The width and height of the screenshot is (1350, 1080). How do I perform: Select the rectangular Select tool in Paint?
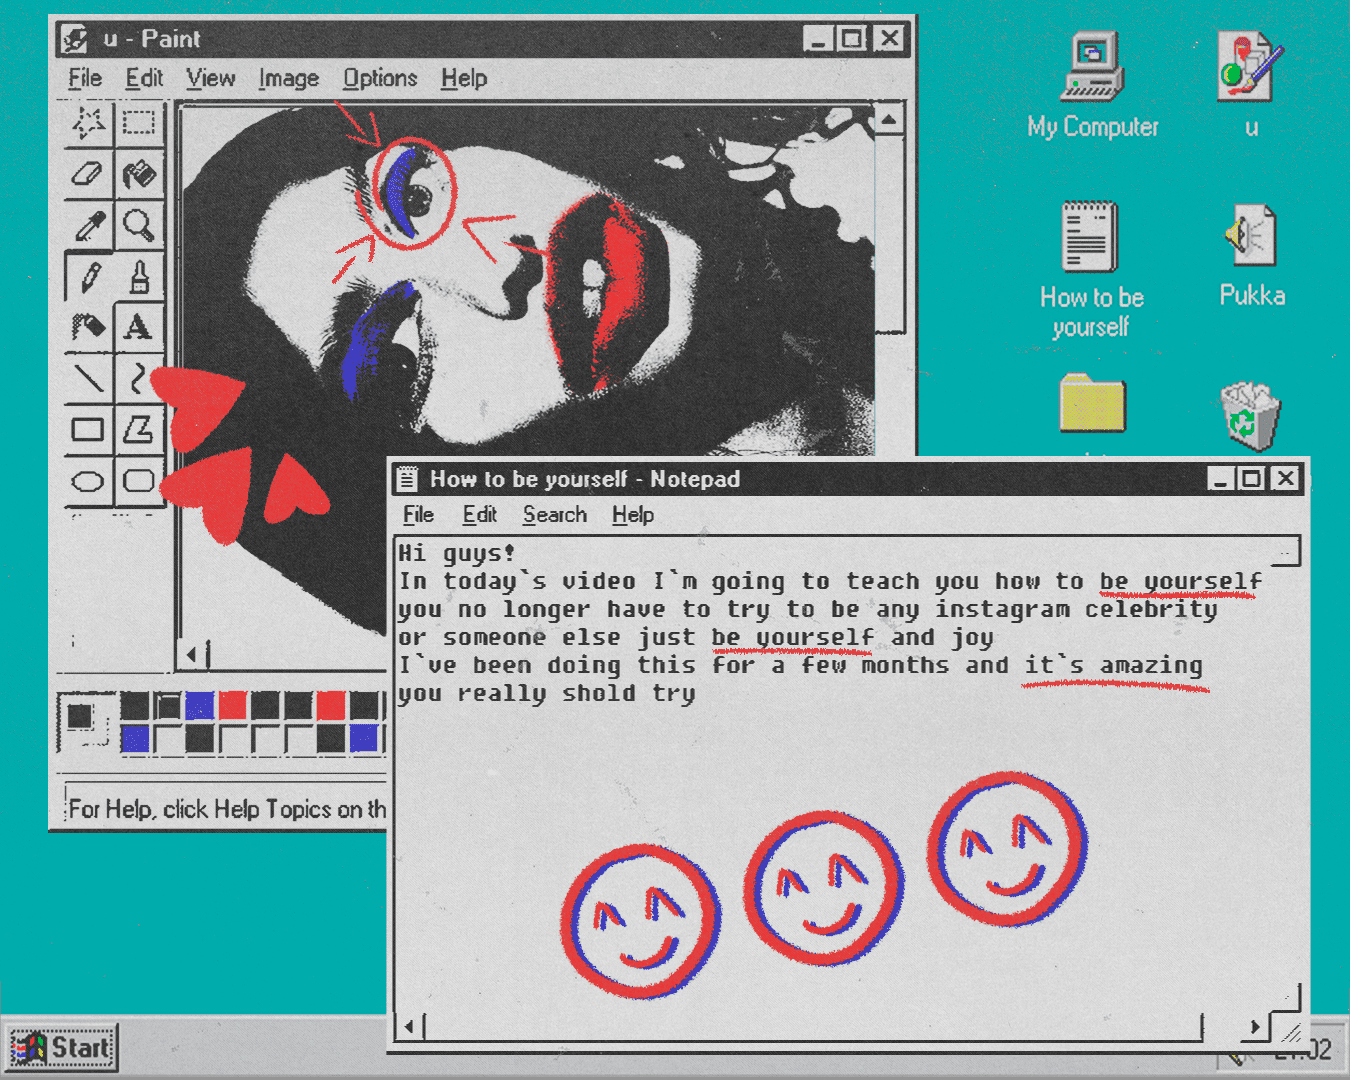point(139,123)
